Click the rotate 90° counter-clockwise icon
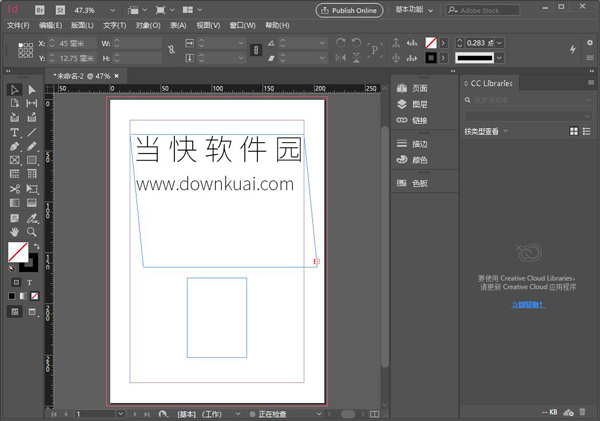Image resolution: width=600 pixels, height=421 pixels. pyautogui.click(x=356, y=42)
